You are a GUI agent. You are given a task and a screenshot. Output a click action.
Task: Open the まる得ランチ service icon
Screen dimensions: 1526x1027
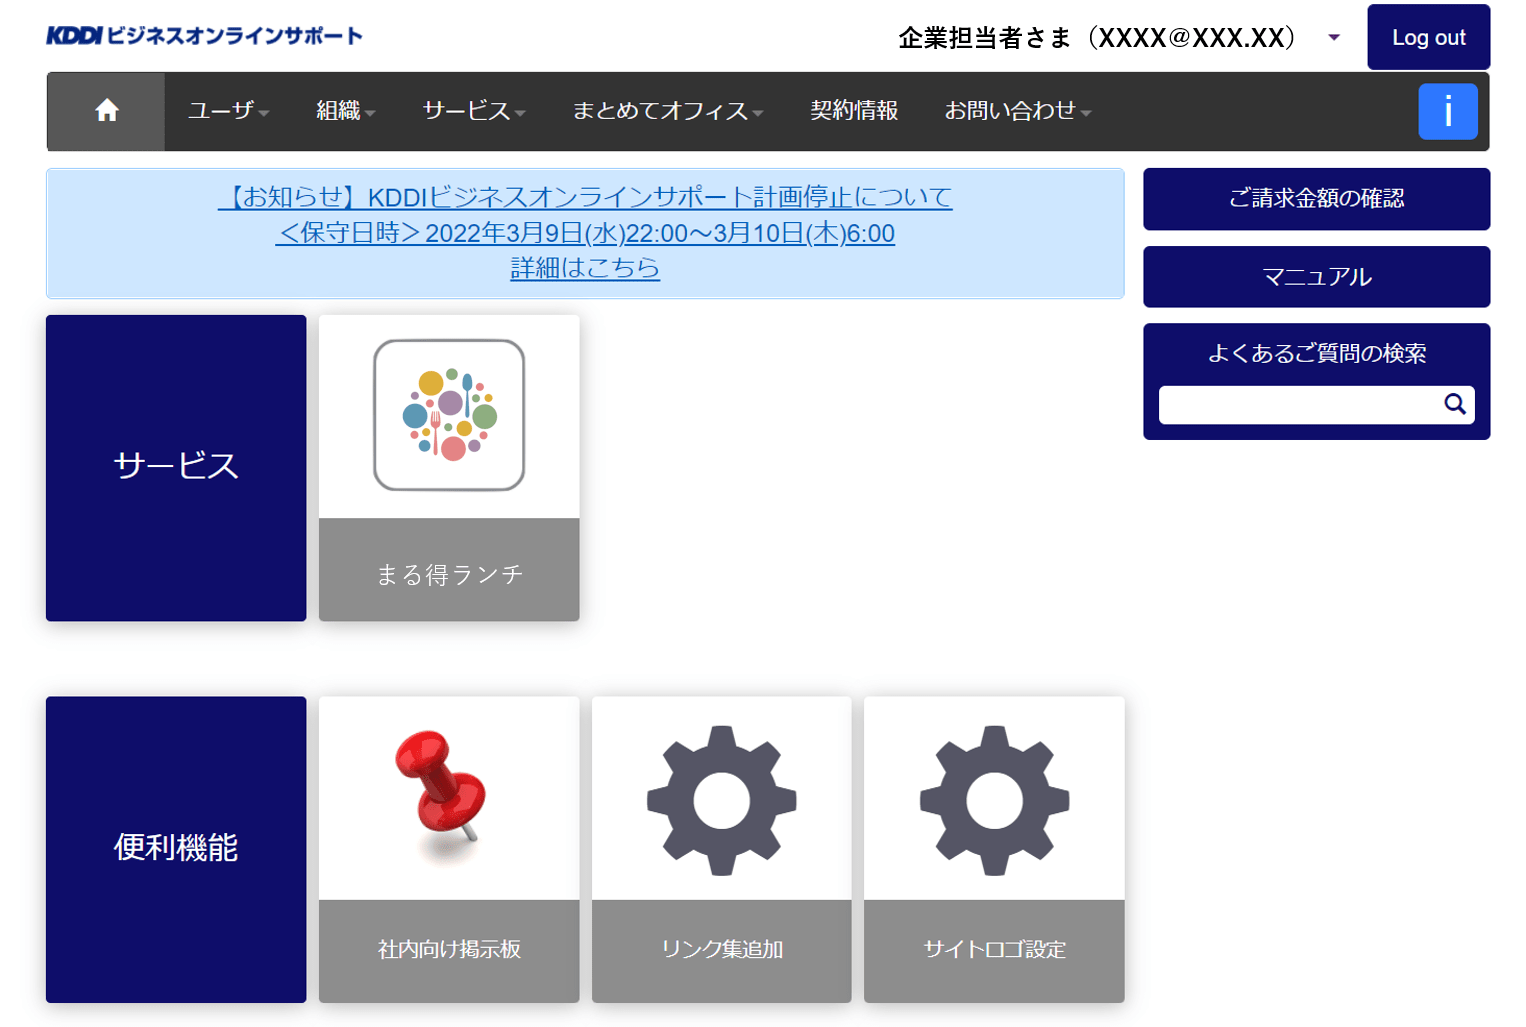pos(449,416)
